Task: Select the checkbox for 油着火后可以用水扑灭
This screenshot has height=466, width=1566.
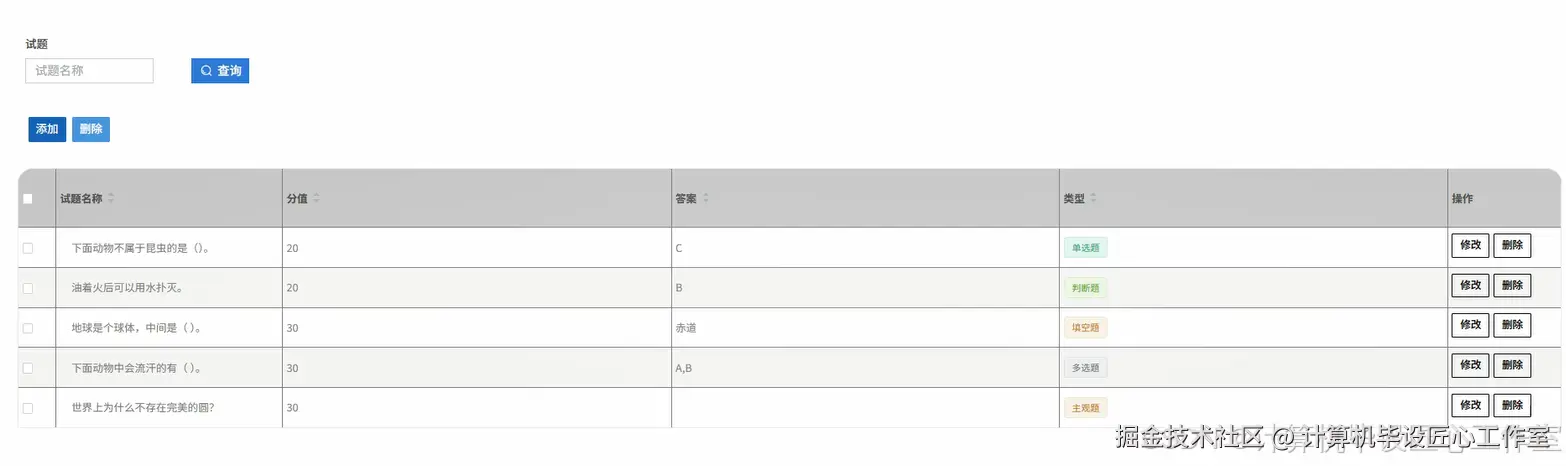Action: click(28, 288)
